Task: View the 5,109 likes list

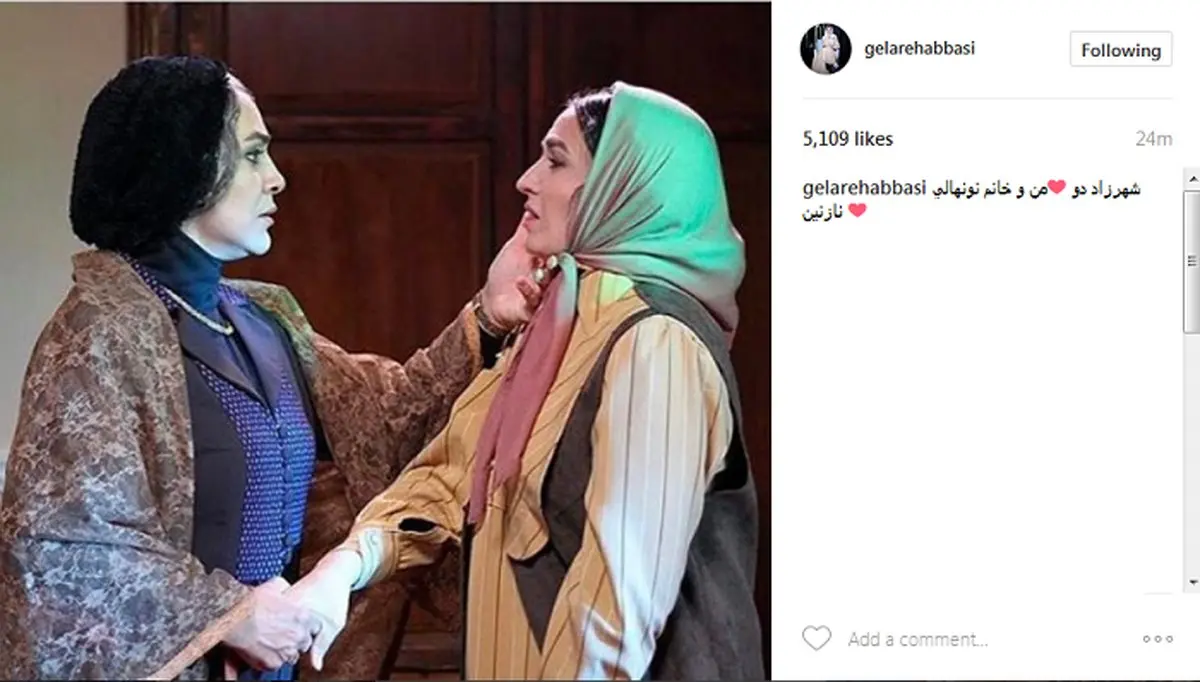Action: pyautogui.click(x=848, y=139)
